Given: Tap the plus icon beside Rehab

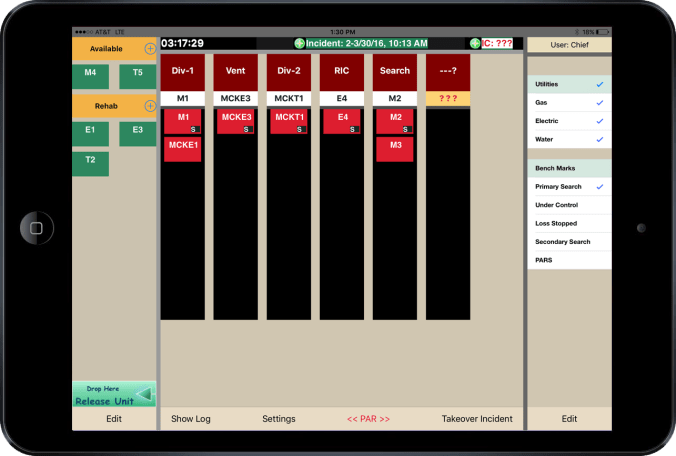Looking at the screenshot, I should click(x=150, y=105).
